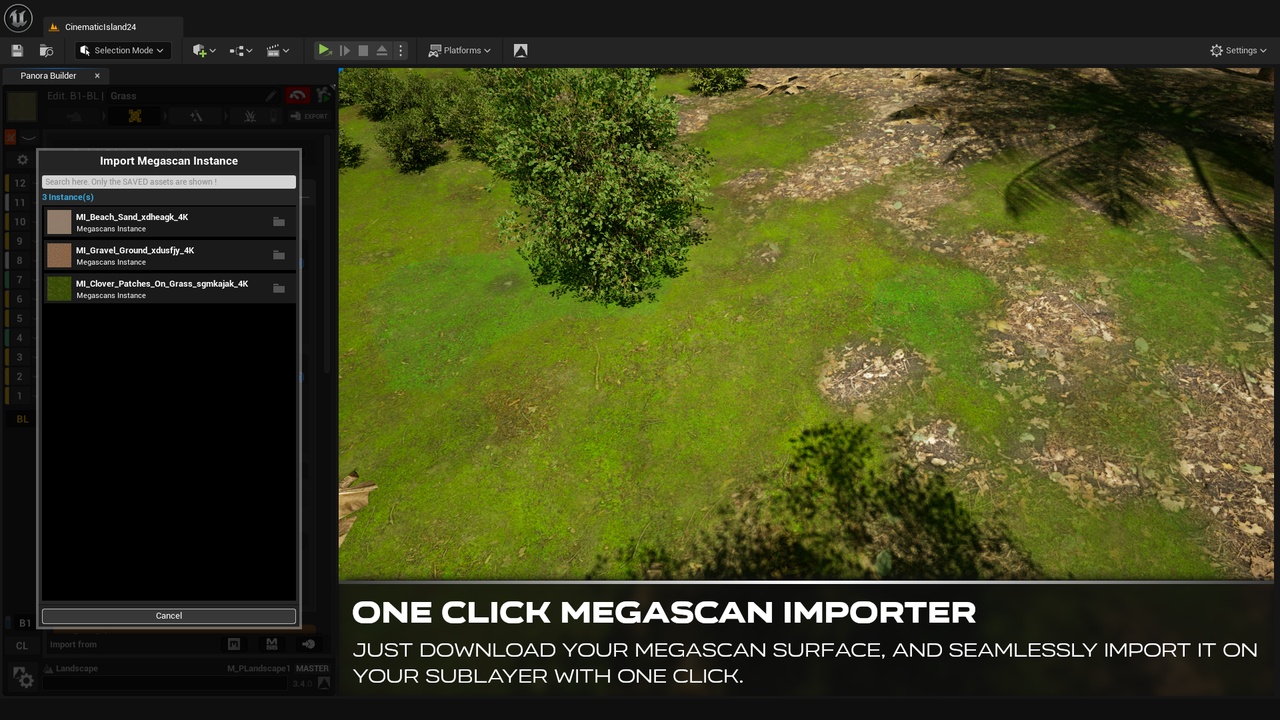1280x720 pixels.
Task: Click the red speedometer performance icon
Action: click(x=298, y=96)
